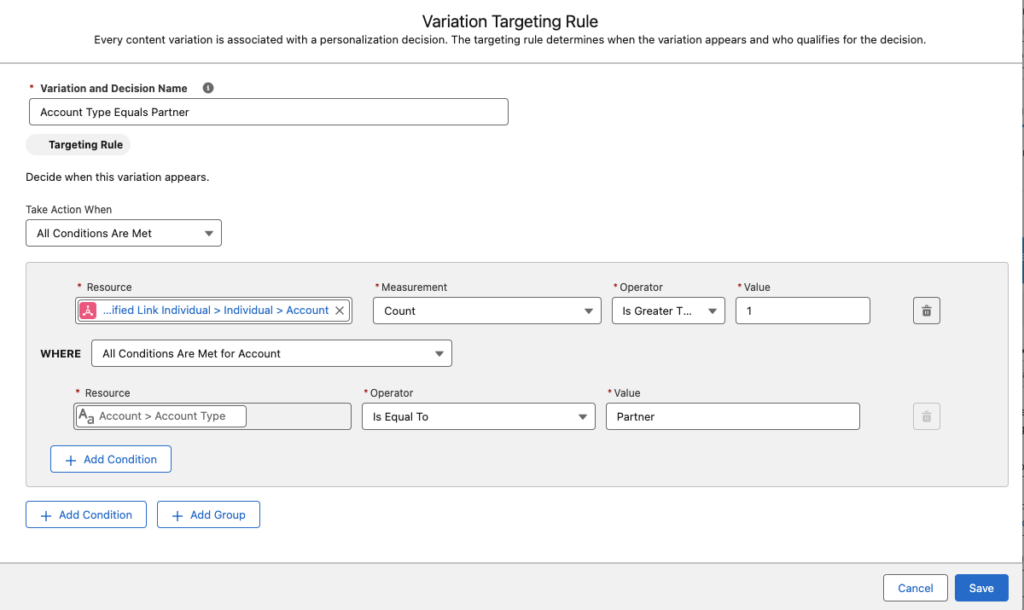The image size is (1024, 610).
Task: Click the Value field containing Partner
Action: (732, 417)
